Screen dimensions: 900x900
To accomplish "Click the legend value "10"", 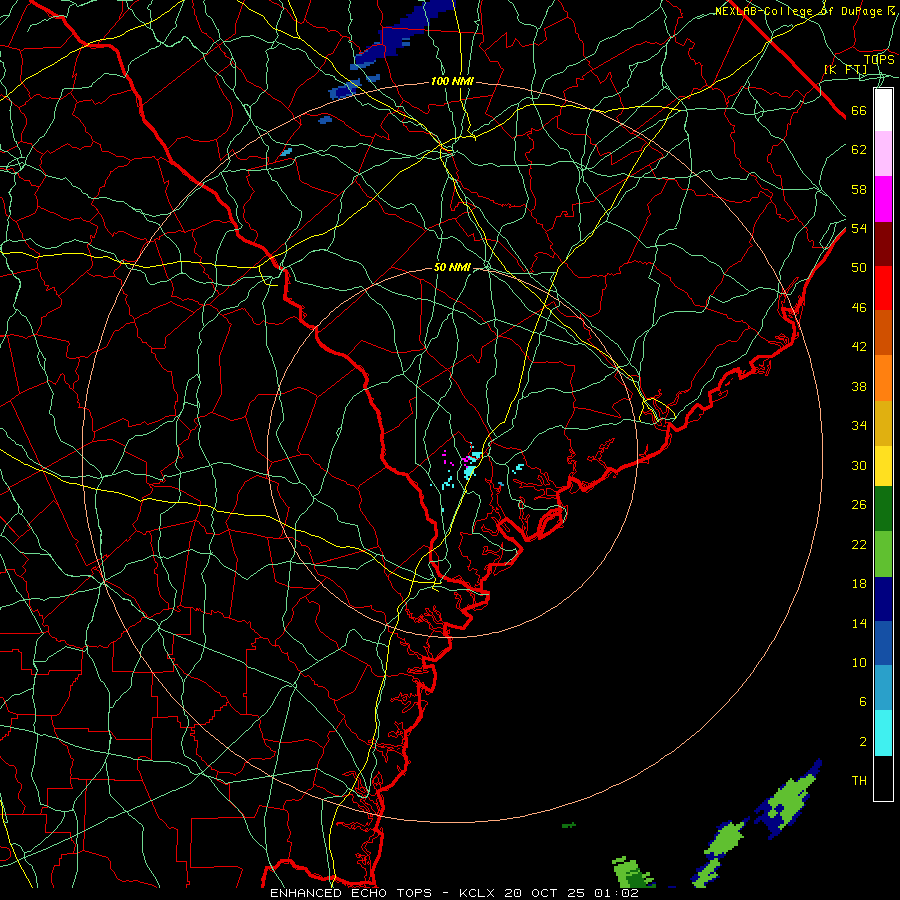I will (x=859, y=662).
